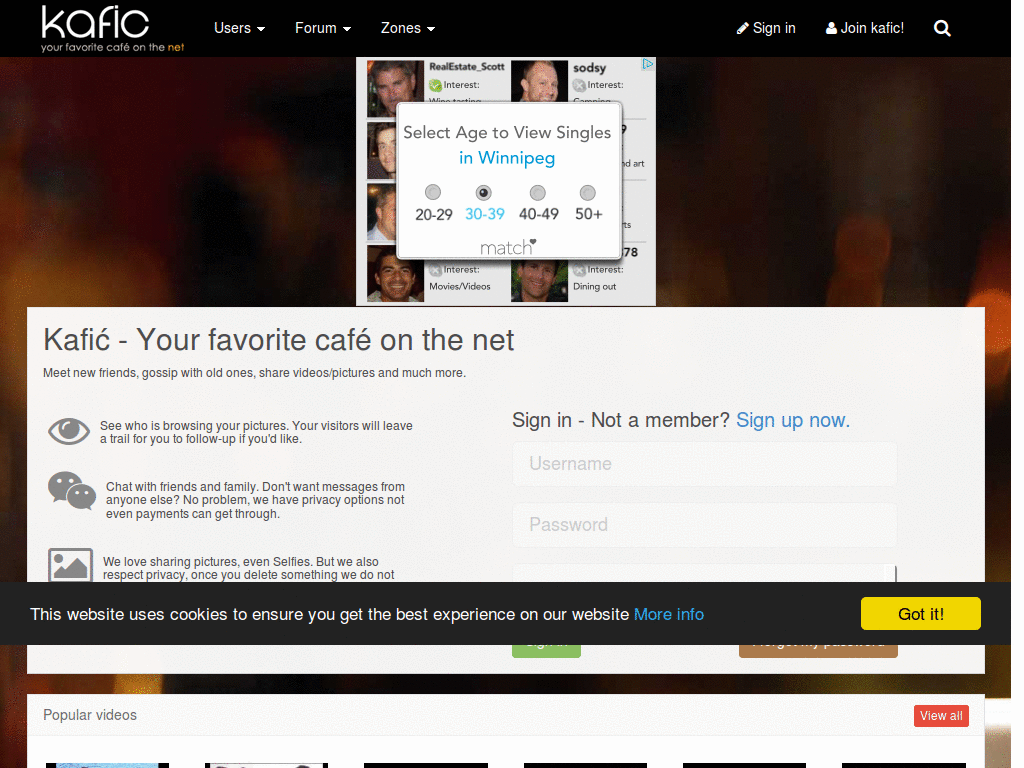The image size is (1024, 768).
Task: Click the Dining out profile photo in the ad
Action: (539, 281)
